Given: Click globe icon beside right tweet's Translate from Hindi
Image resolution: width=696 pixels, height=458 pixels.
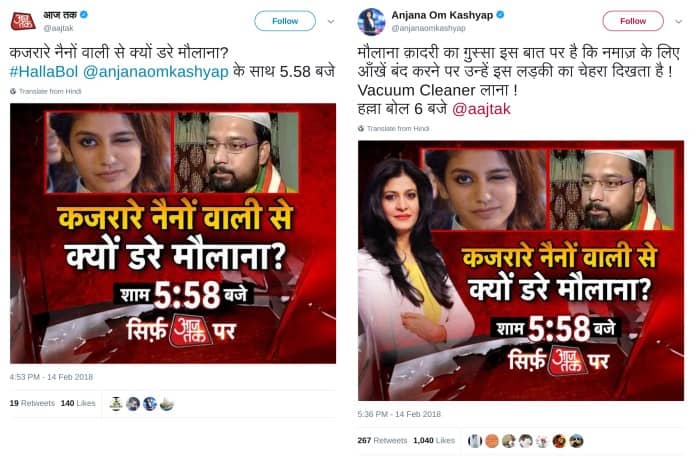Looking at the screenshot, I should [x=361, y=129].
